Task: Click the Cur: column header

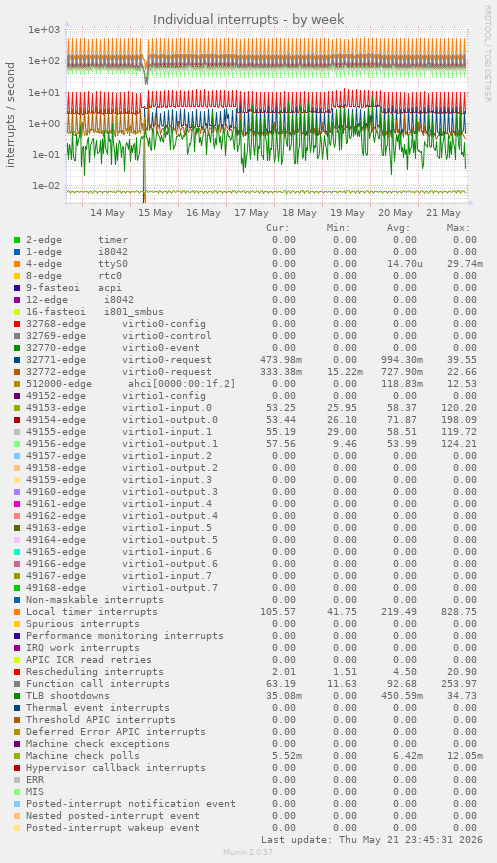Action: click(278, 228)
